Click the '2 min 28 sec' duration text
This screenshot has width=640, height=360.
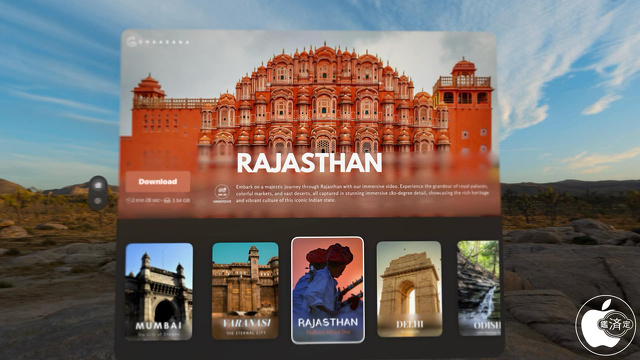point(145,200)
